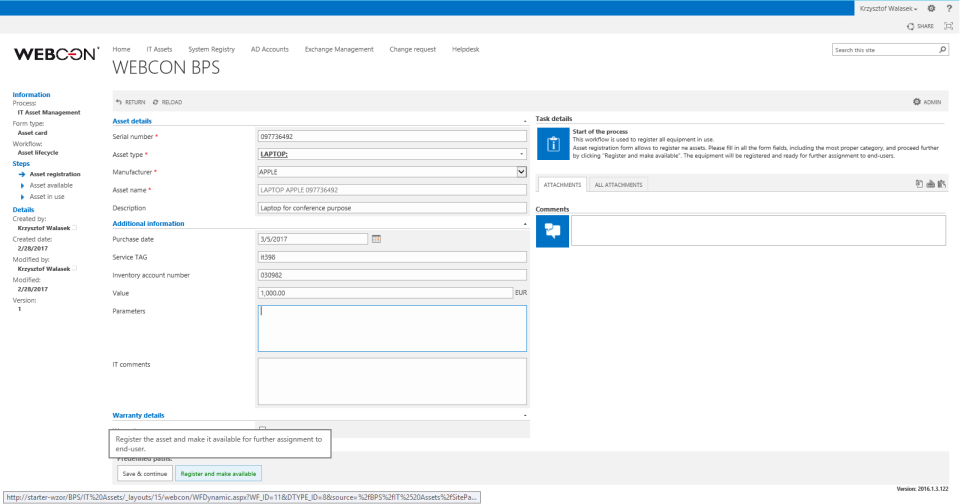Viewport: 960px width, 504px height.
Task: Collapse the Additional information section
Action: click(525, 224)
